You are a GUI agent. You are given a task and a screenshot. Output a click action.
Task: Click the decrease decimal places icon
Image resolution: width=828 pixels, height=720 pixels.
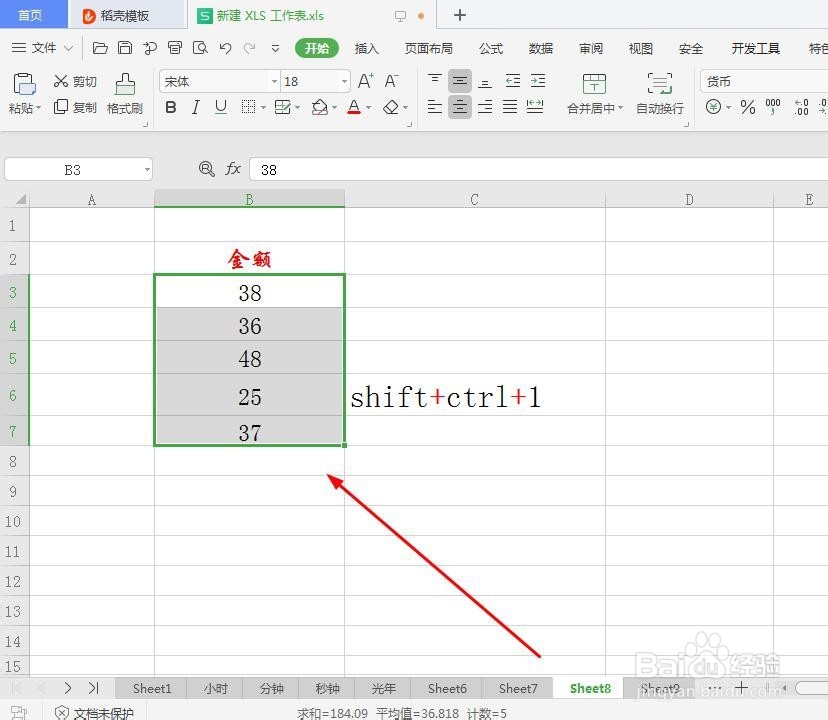coord(822,107)
